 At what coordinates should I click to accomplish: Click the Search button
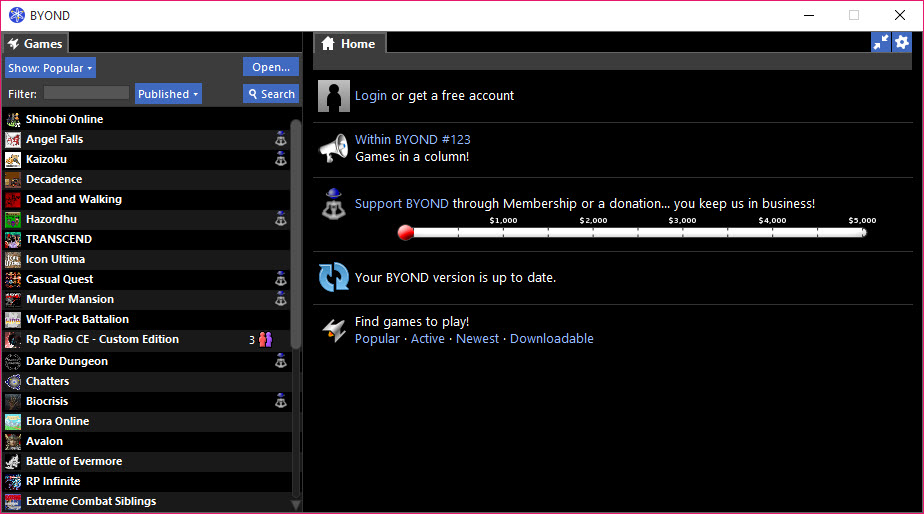point(271,94)
